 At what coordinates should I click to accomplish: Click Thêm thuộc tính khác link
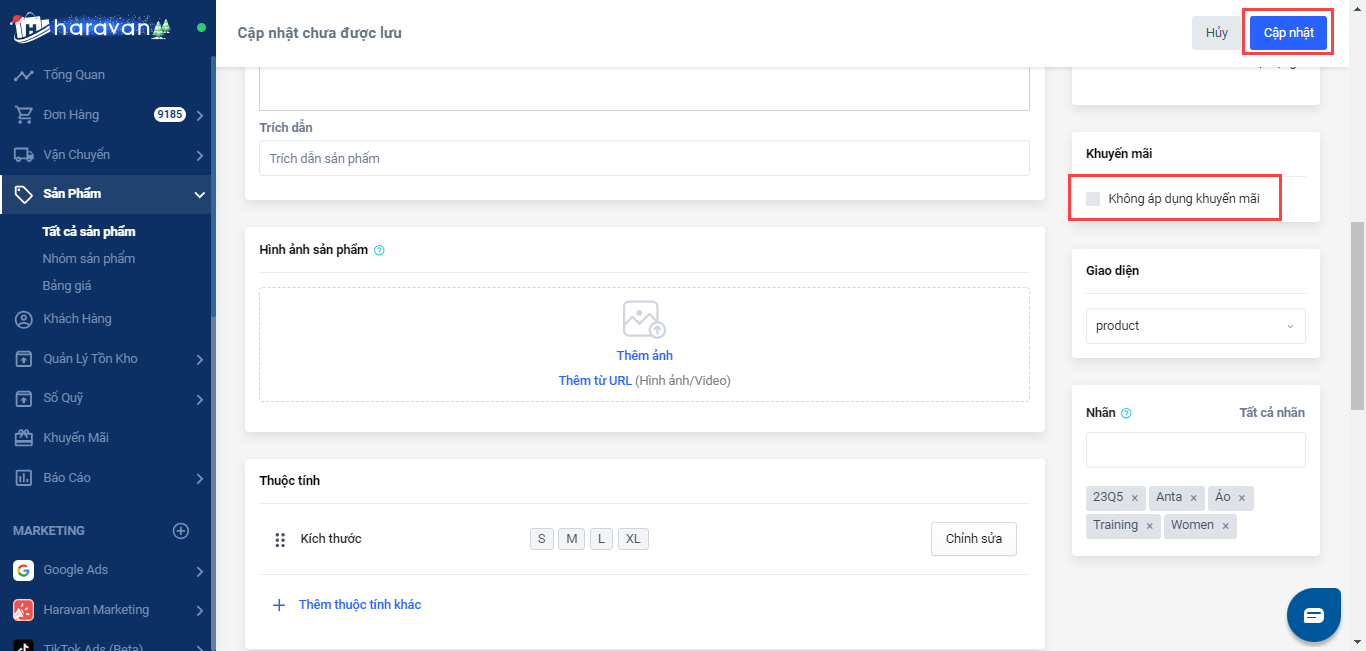(x=360, y=605)
